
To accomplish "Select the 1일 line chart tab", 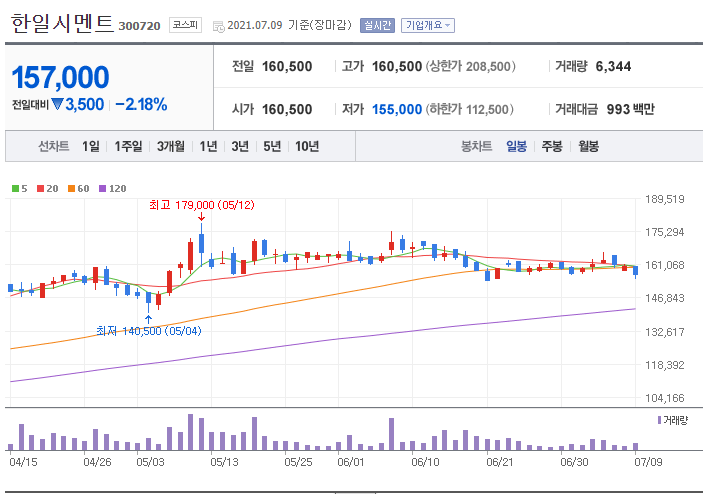I will click(x=91, y=146).
